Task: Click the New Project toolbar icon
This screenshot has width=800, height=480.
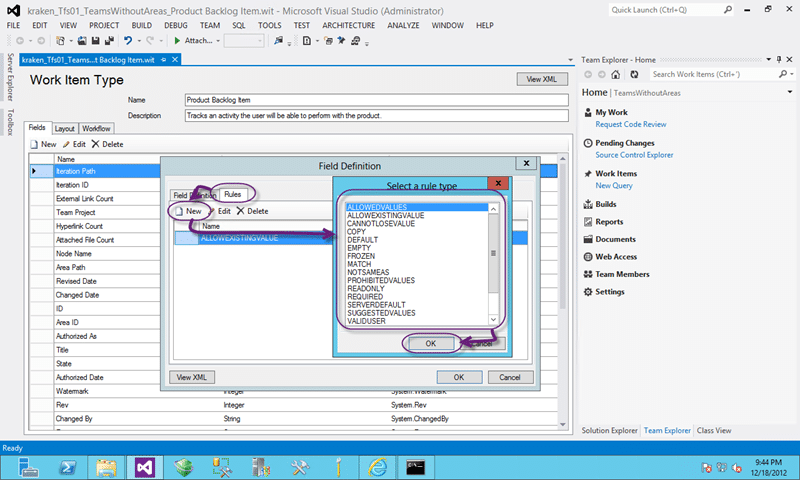Action: (60, 41)
